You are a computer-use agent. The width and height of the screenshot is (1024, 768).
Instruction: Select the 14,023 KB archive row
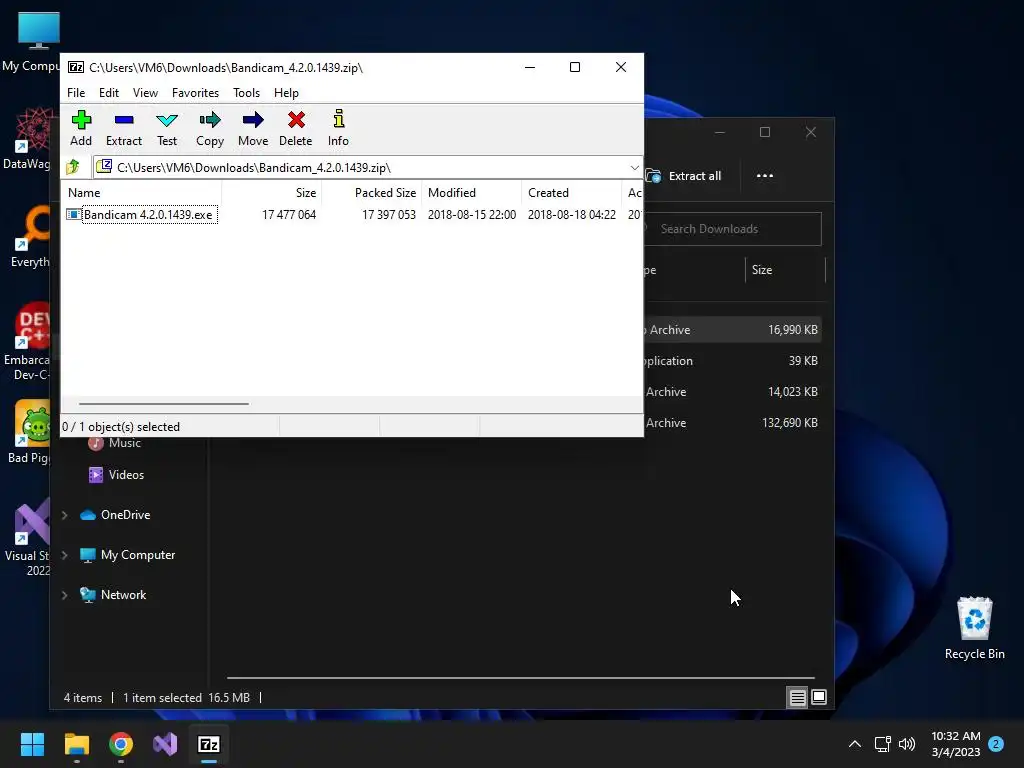click(x=732, y=392)
